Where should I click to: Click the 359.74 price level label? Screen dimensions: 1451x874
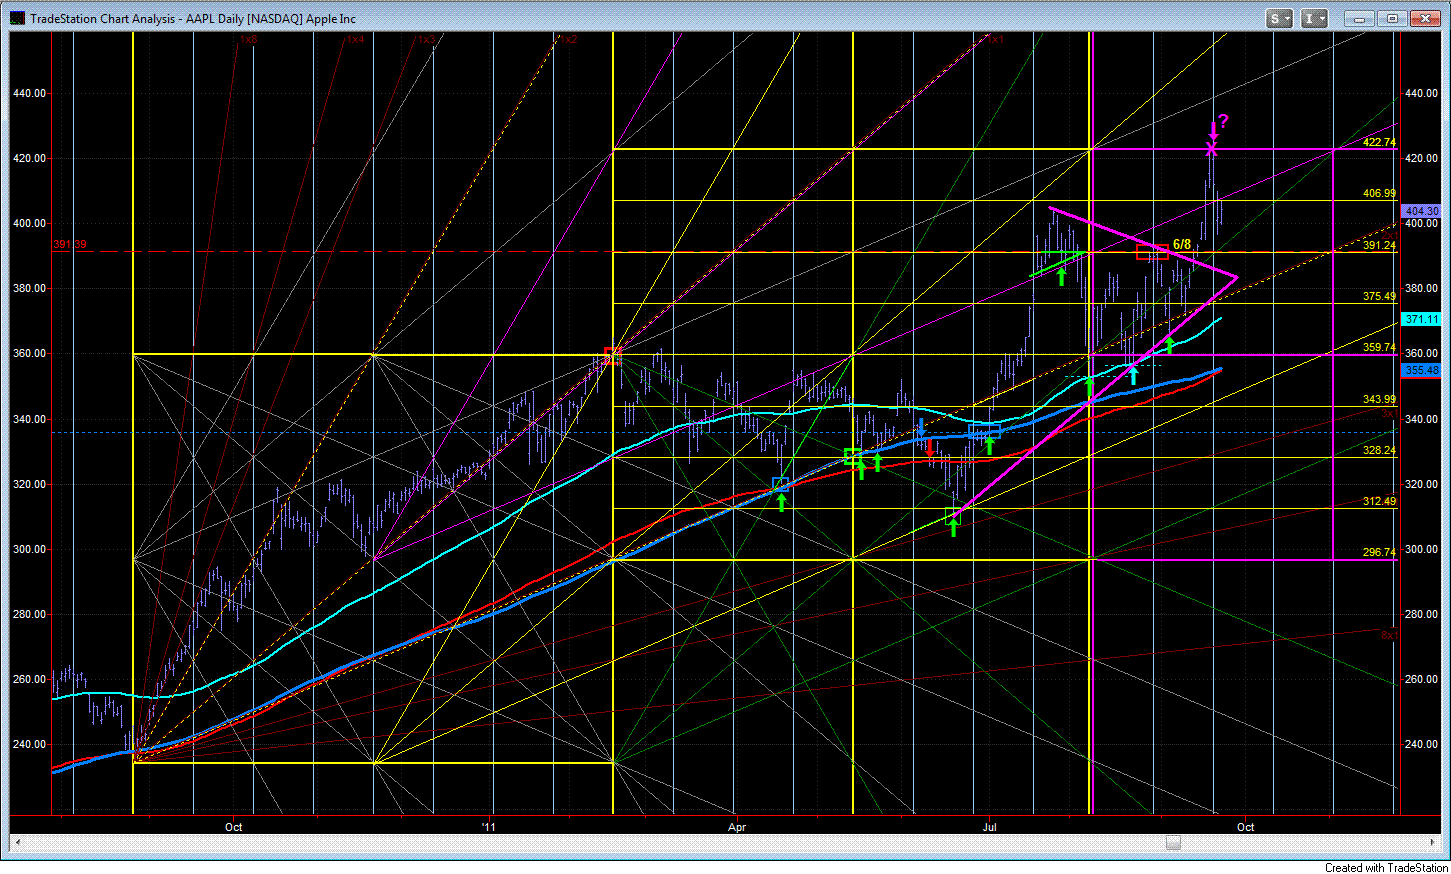point(1379,347)
